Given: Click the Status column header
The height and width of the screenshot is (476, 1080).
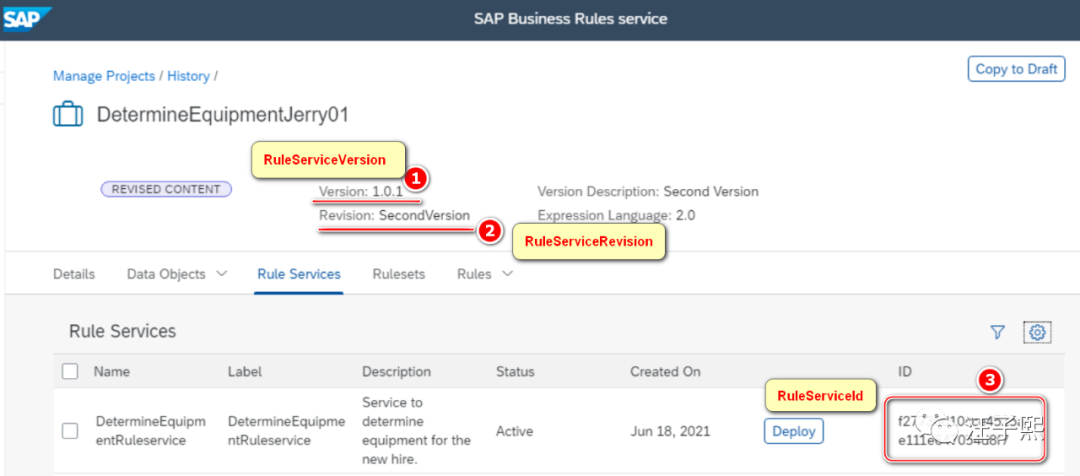Looking at the screenshot, I should coord(515,371).
